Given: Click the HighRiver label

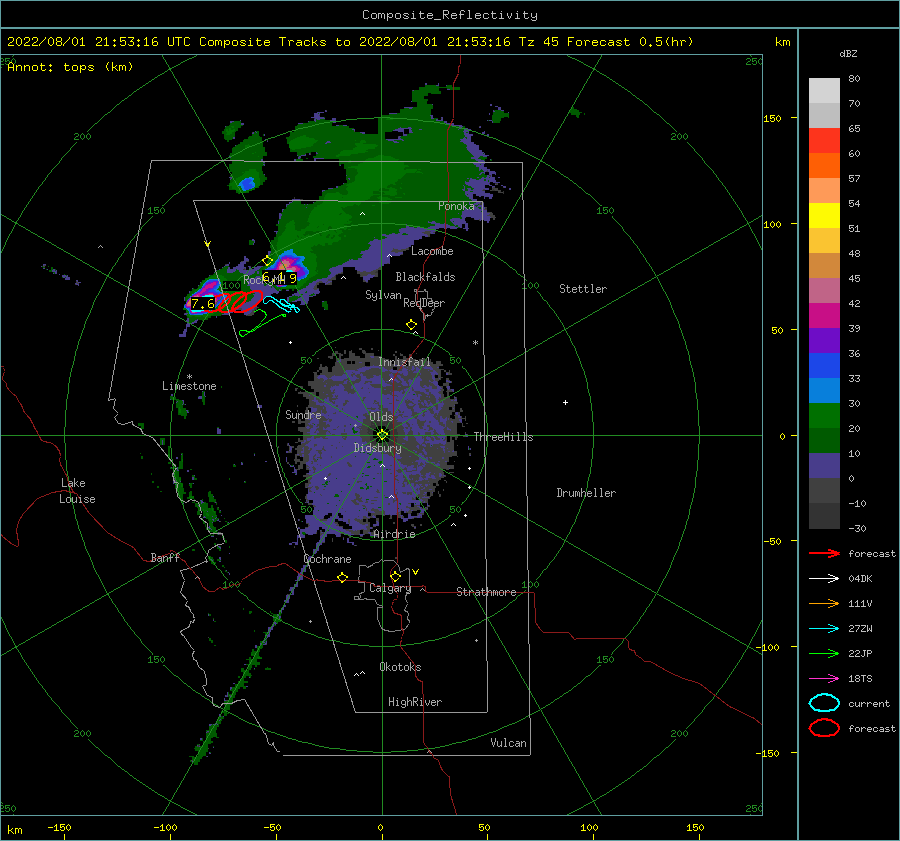Looking at the screenshot, I should pyautogui.click(x=415, y=702).
